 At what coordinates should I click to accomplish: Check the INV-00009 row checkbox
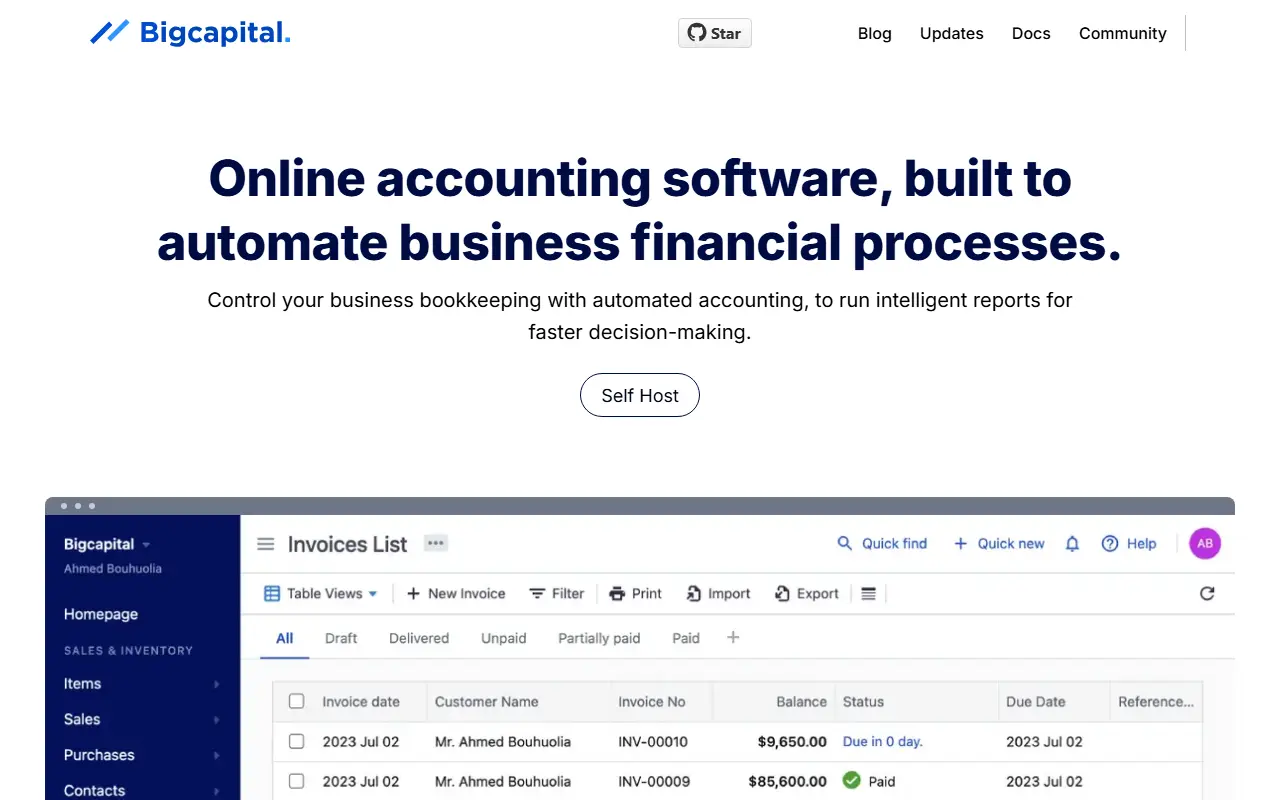[x=296, y=781]
